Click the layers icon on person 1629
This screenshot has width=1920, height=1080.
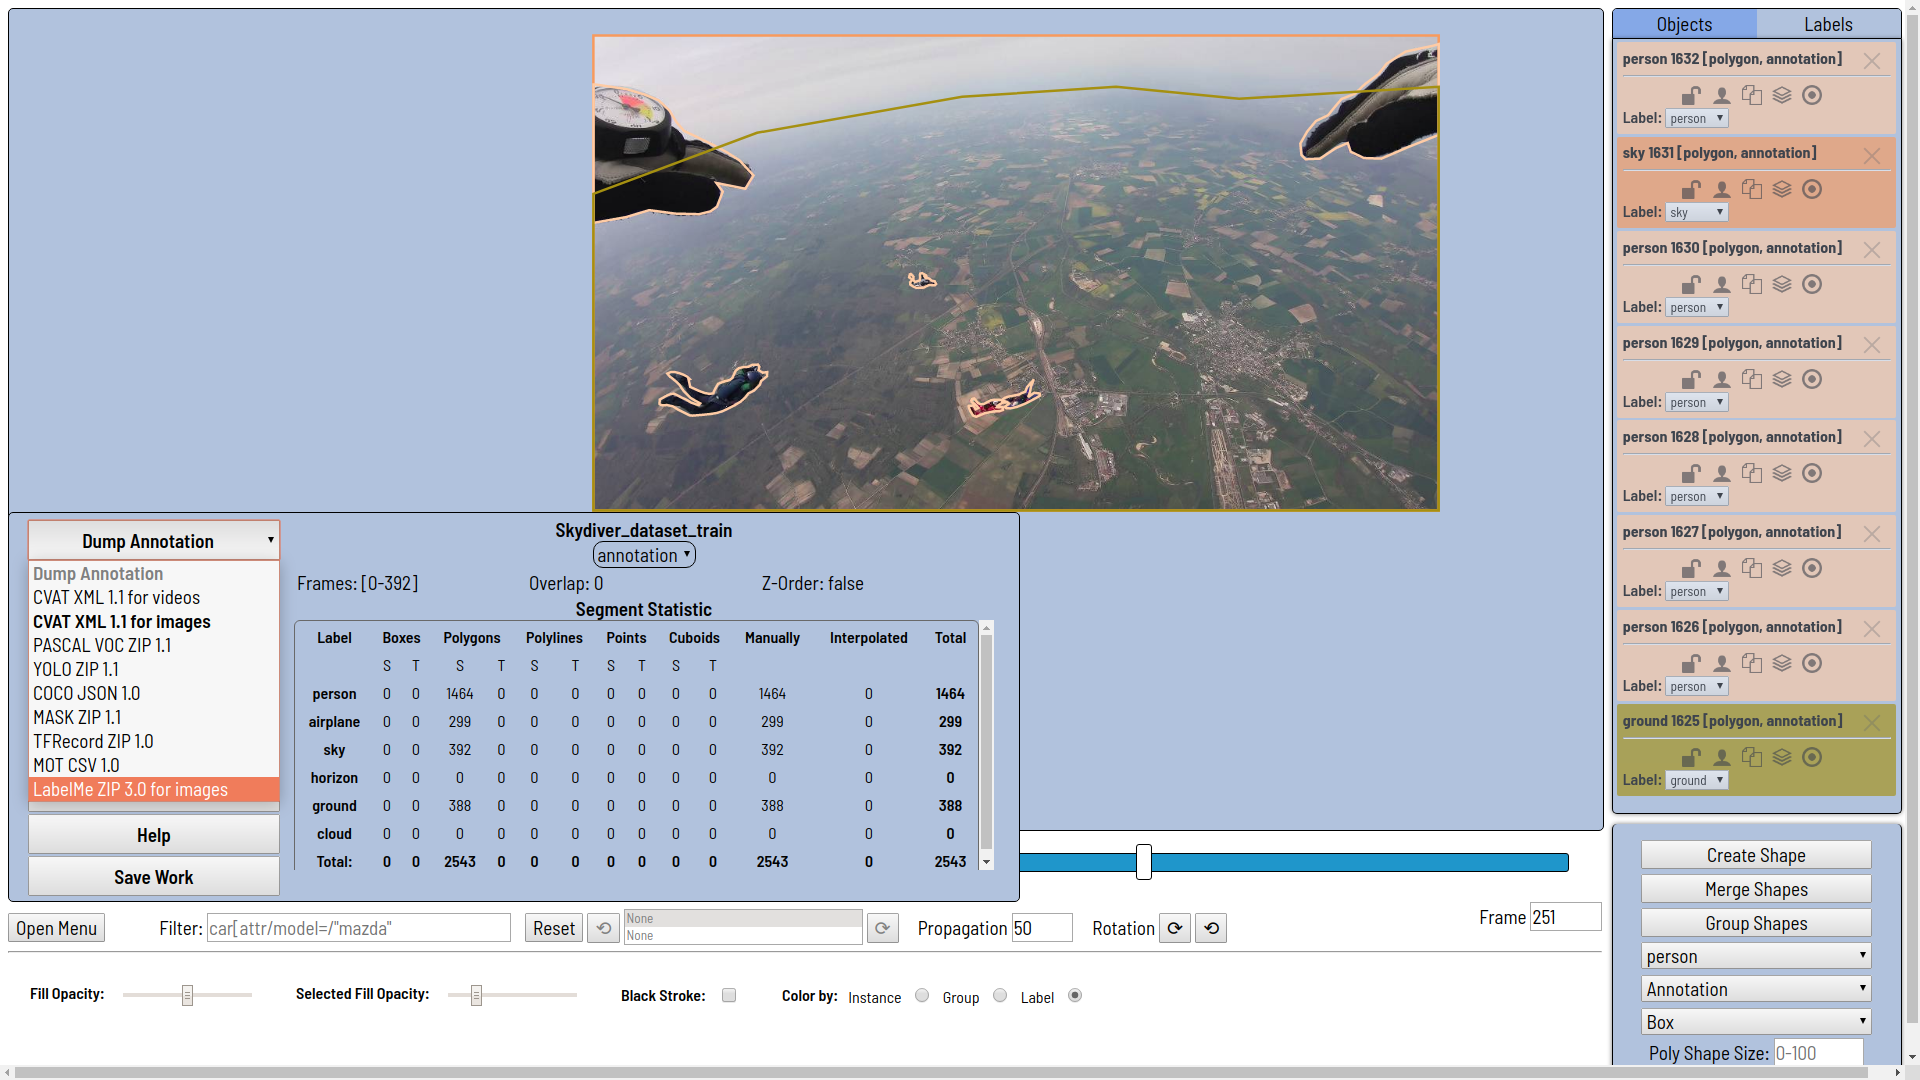pyautogui.click(x=1782, y=379)
